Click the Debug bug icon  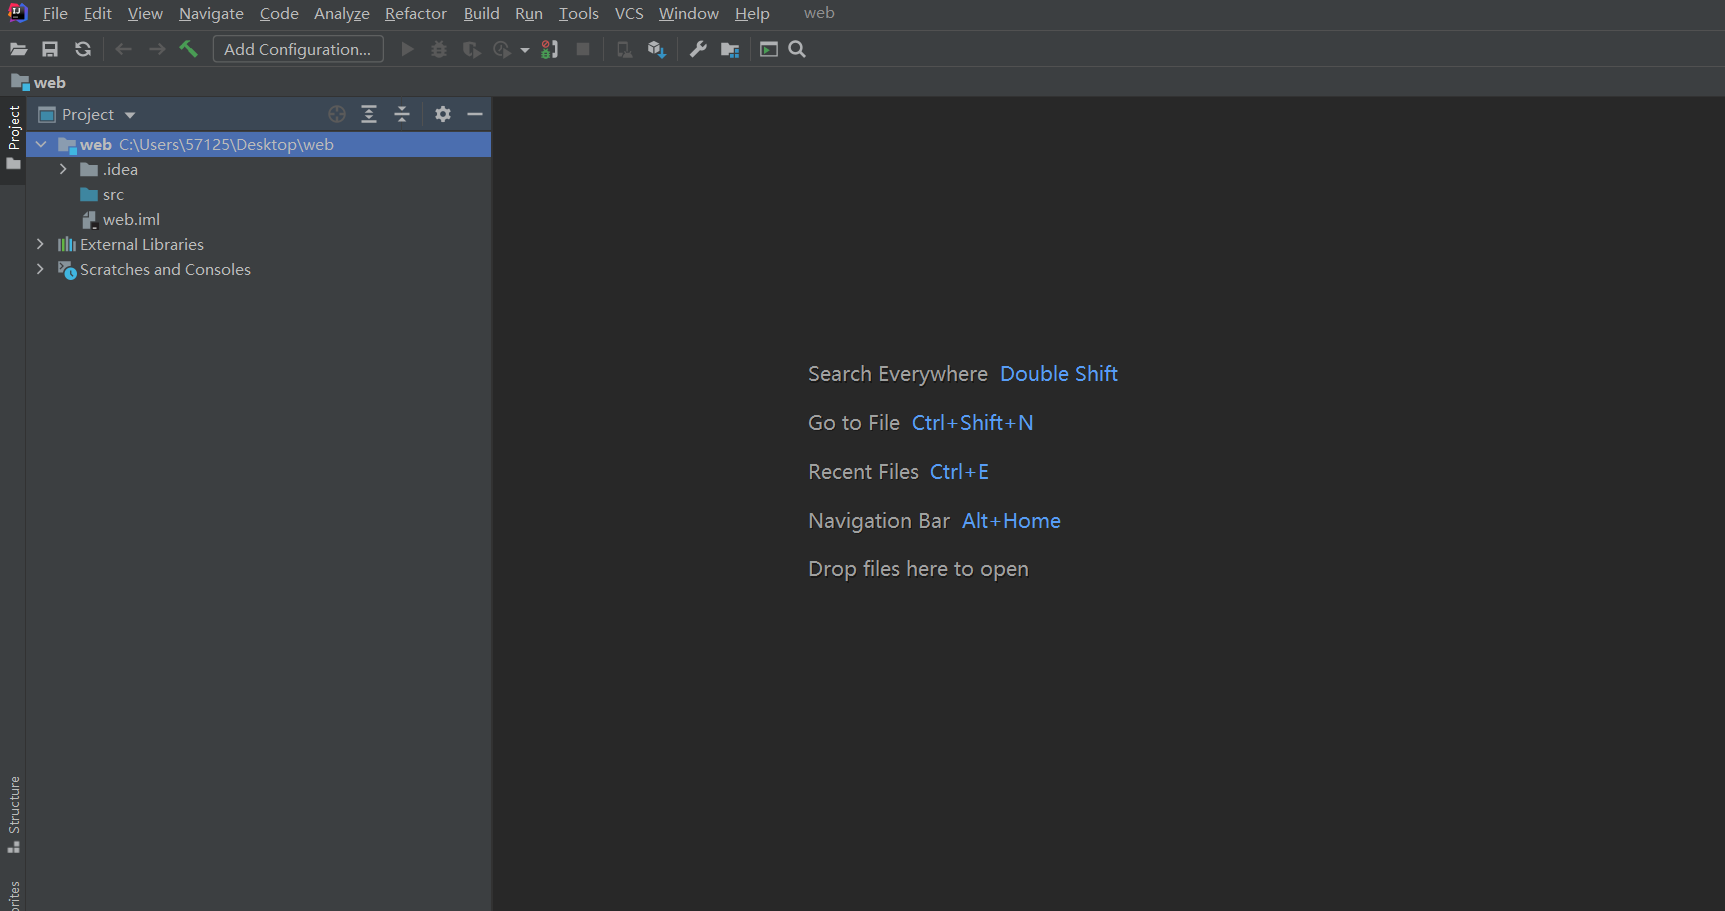[x=439, y=49]
